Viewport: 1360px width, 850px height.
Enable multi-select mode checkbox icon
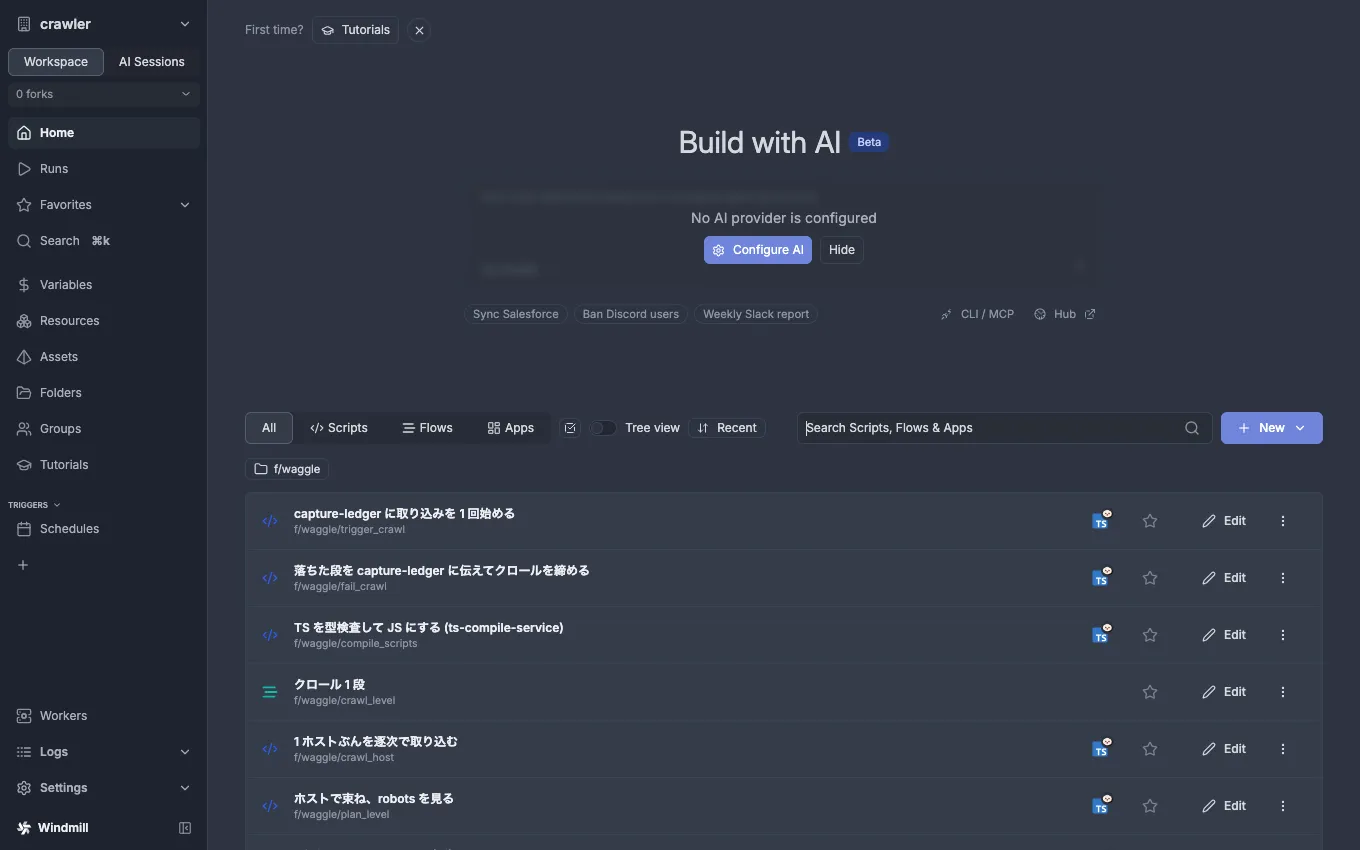[570, 428]
